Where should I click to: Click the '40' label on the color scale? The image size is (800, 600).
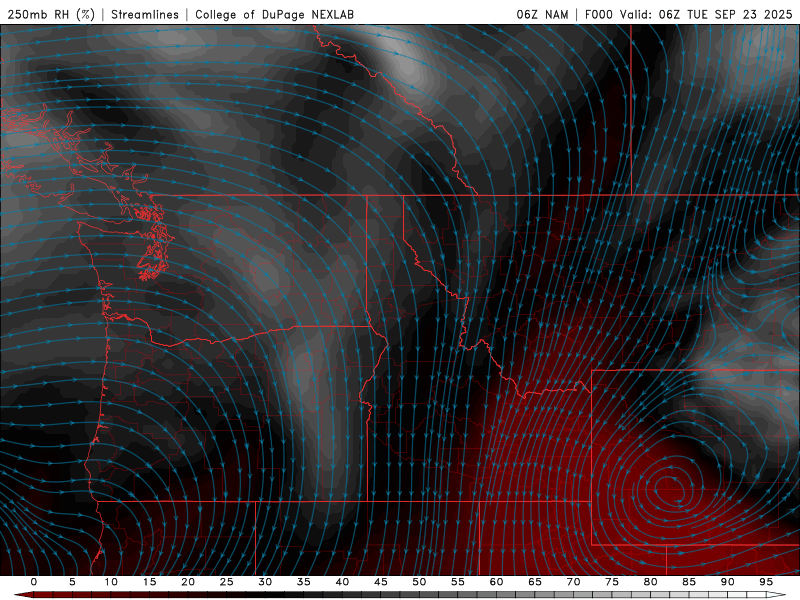[x=342, y=582]
